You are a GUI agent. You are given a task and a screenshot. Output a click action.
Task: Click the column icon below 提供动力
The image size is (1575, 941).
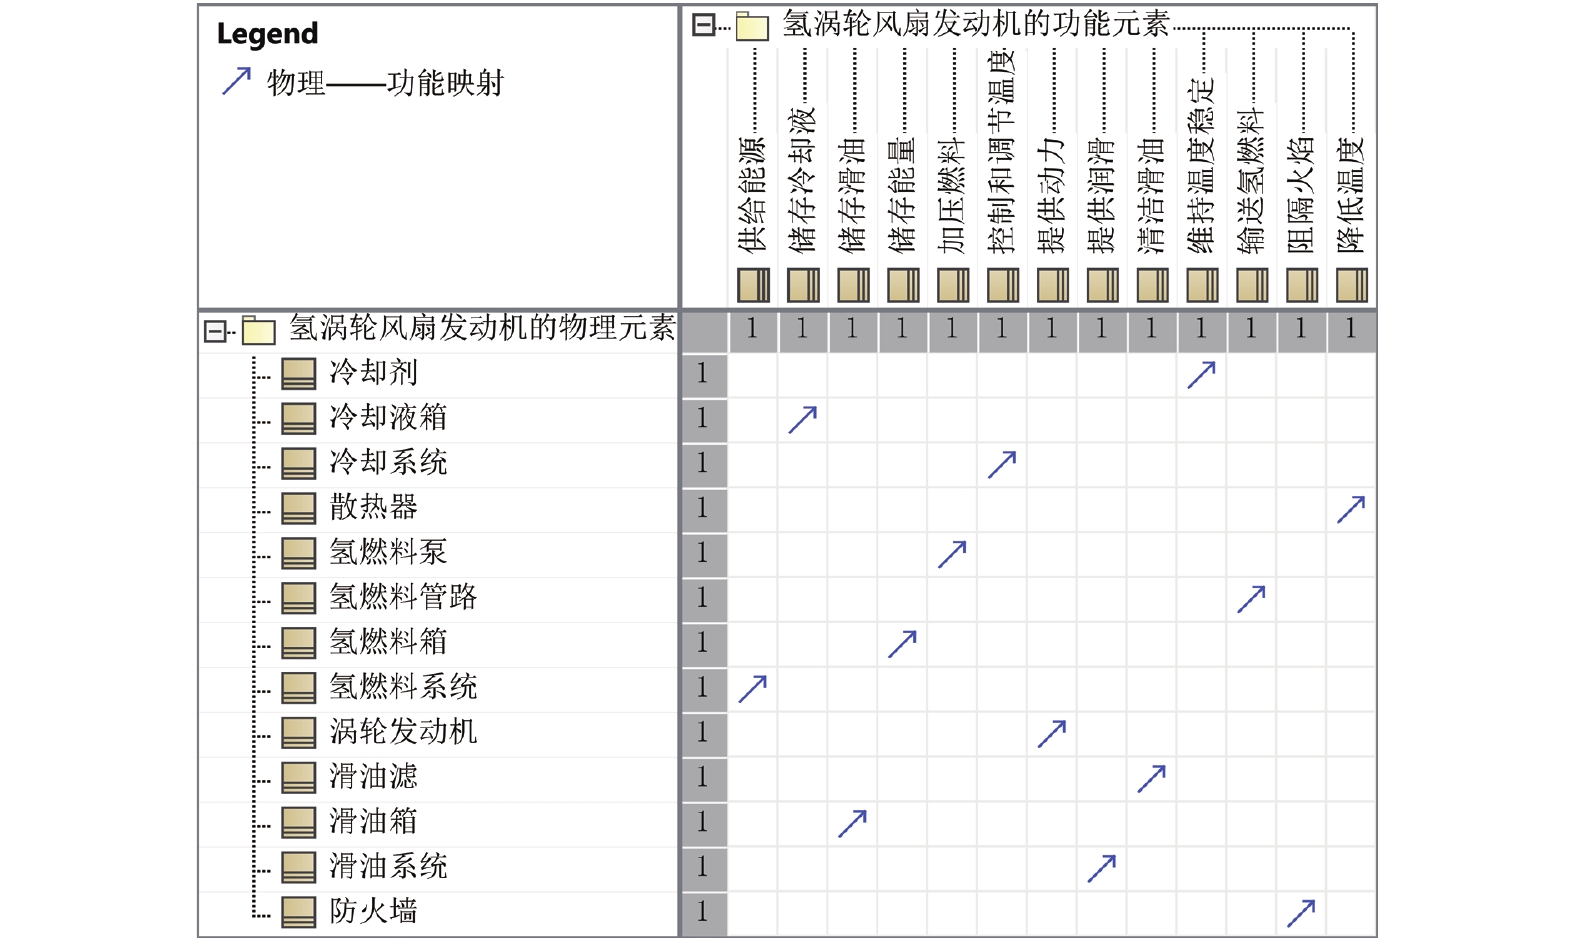[x=1052, y=285]
